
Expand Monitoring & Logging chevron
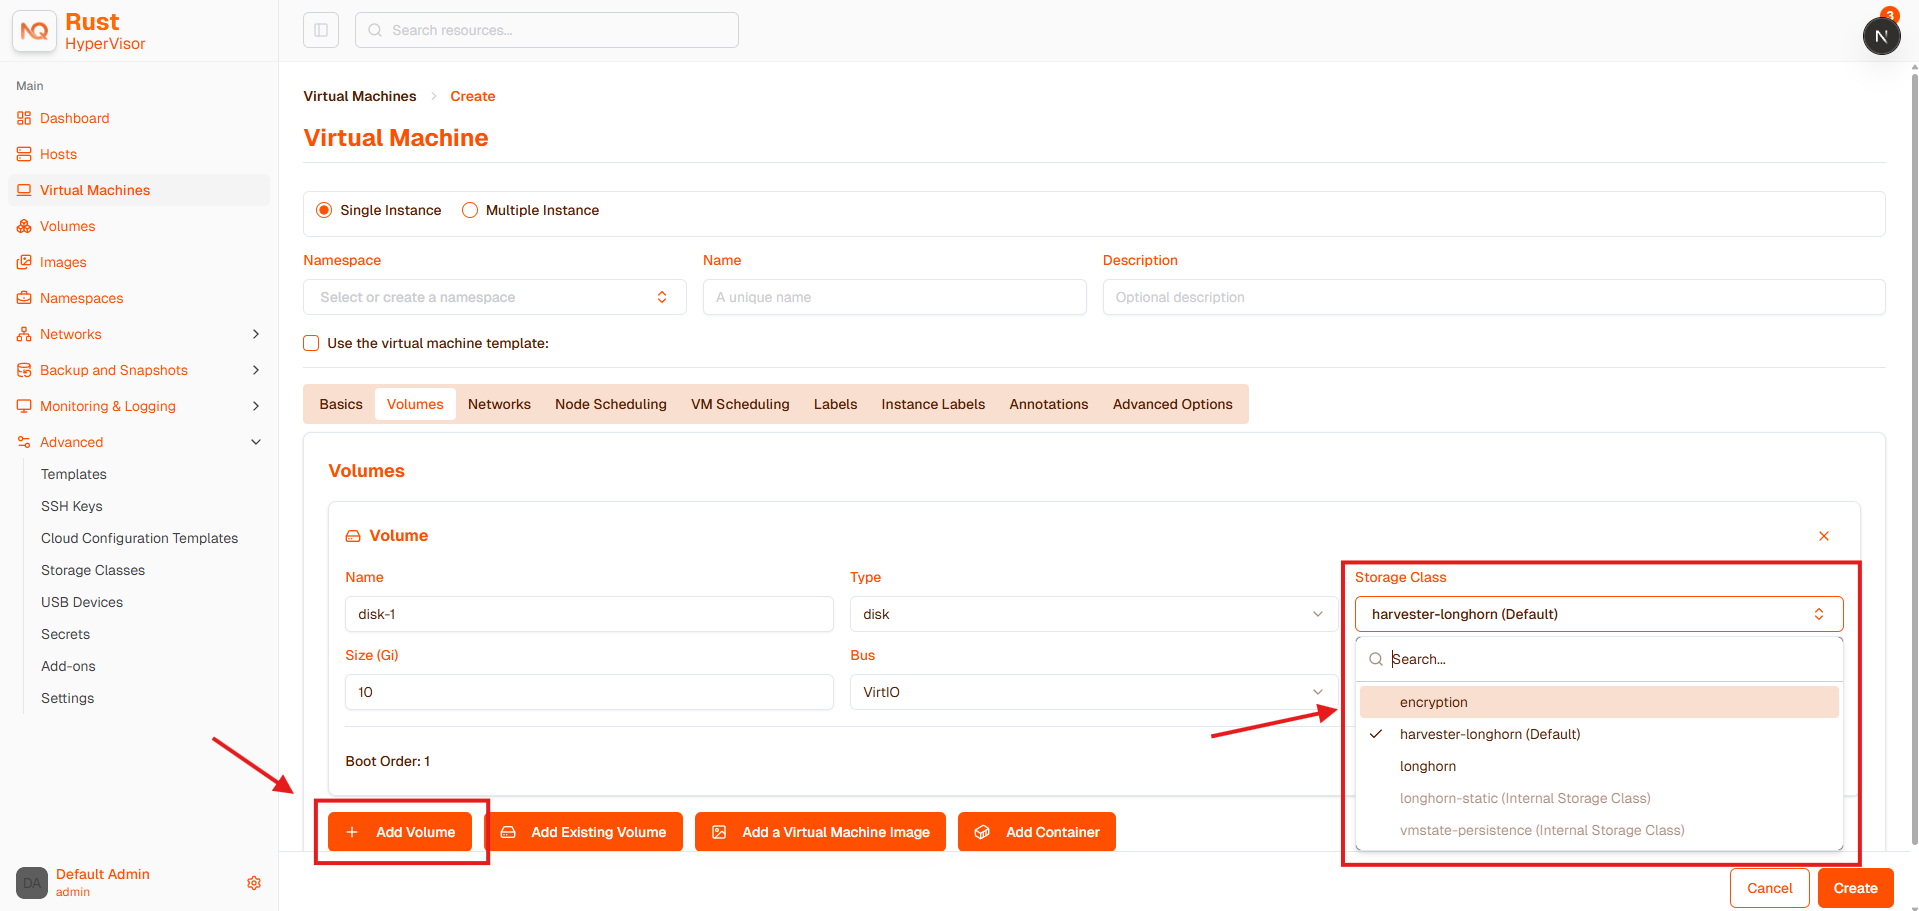(256, 406)
